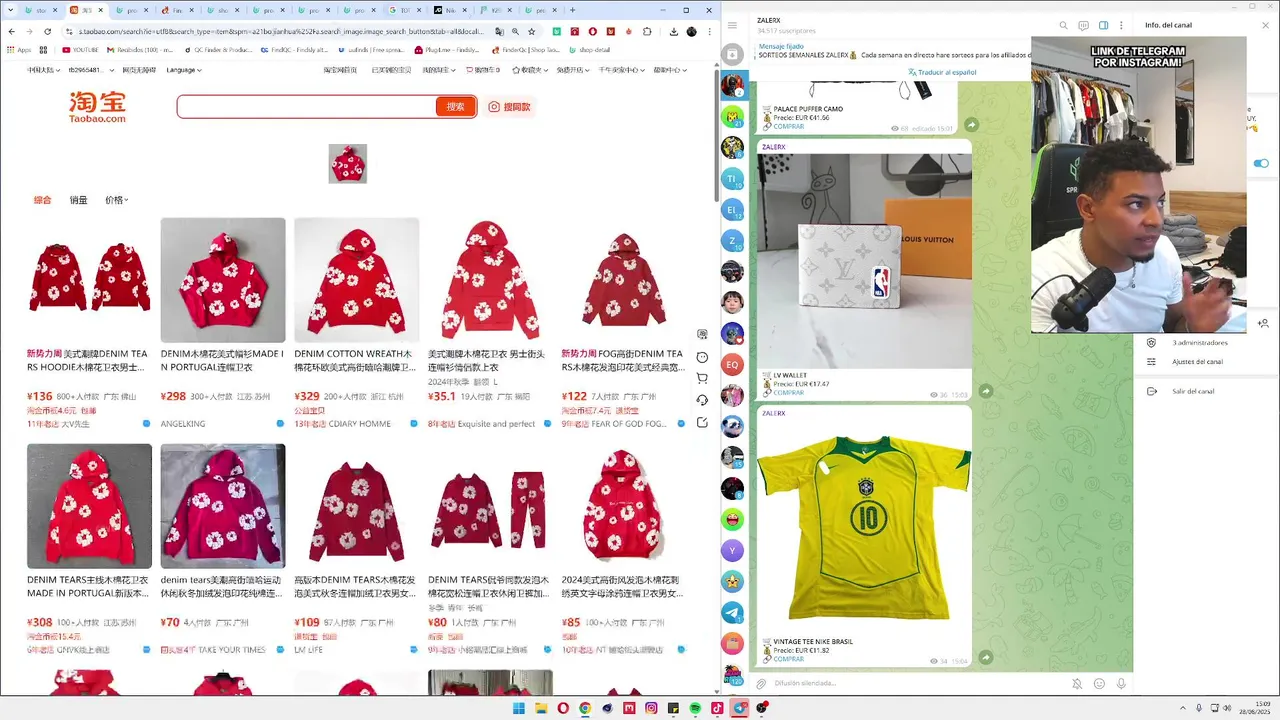The width and height of the screenshot is (1280, 720).
Task: Select 销量 sort tab
Action: [x=78, y=200]
